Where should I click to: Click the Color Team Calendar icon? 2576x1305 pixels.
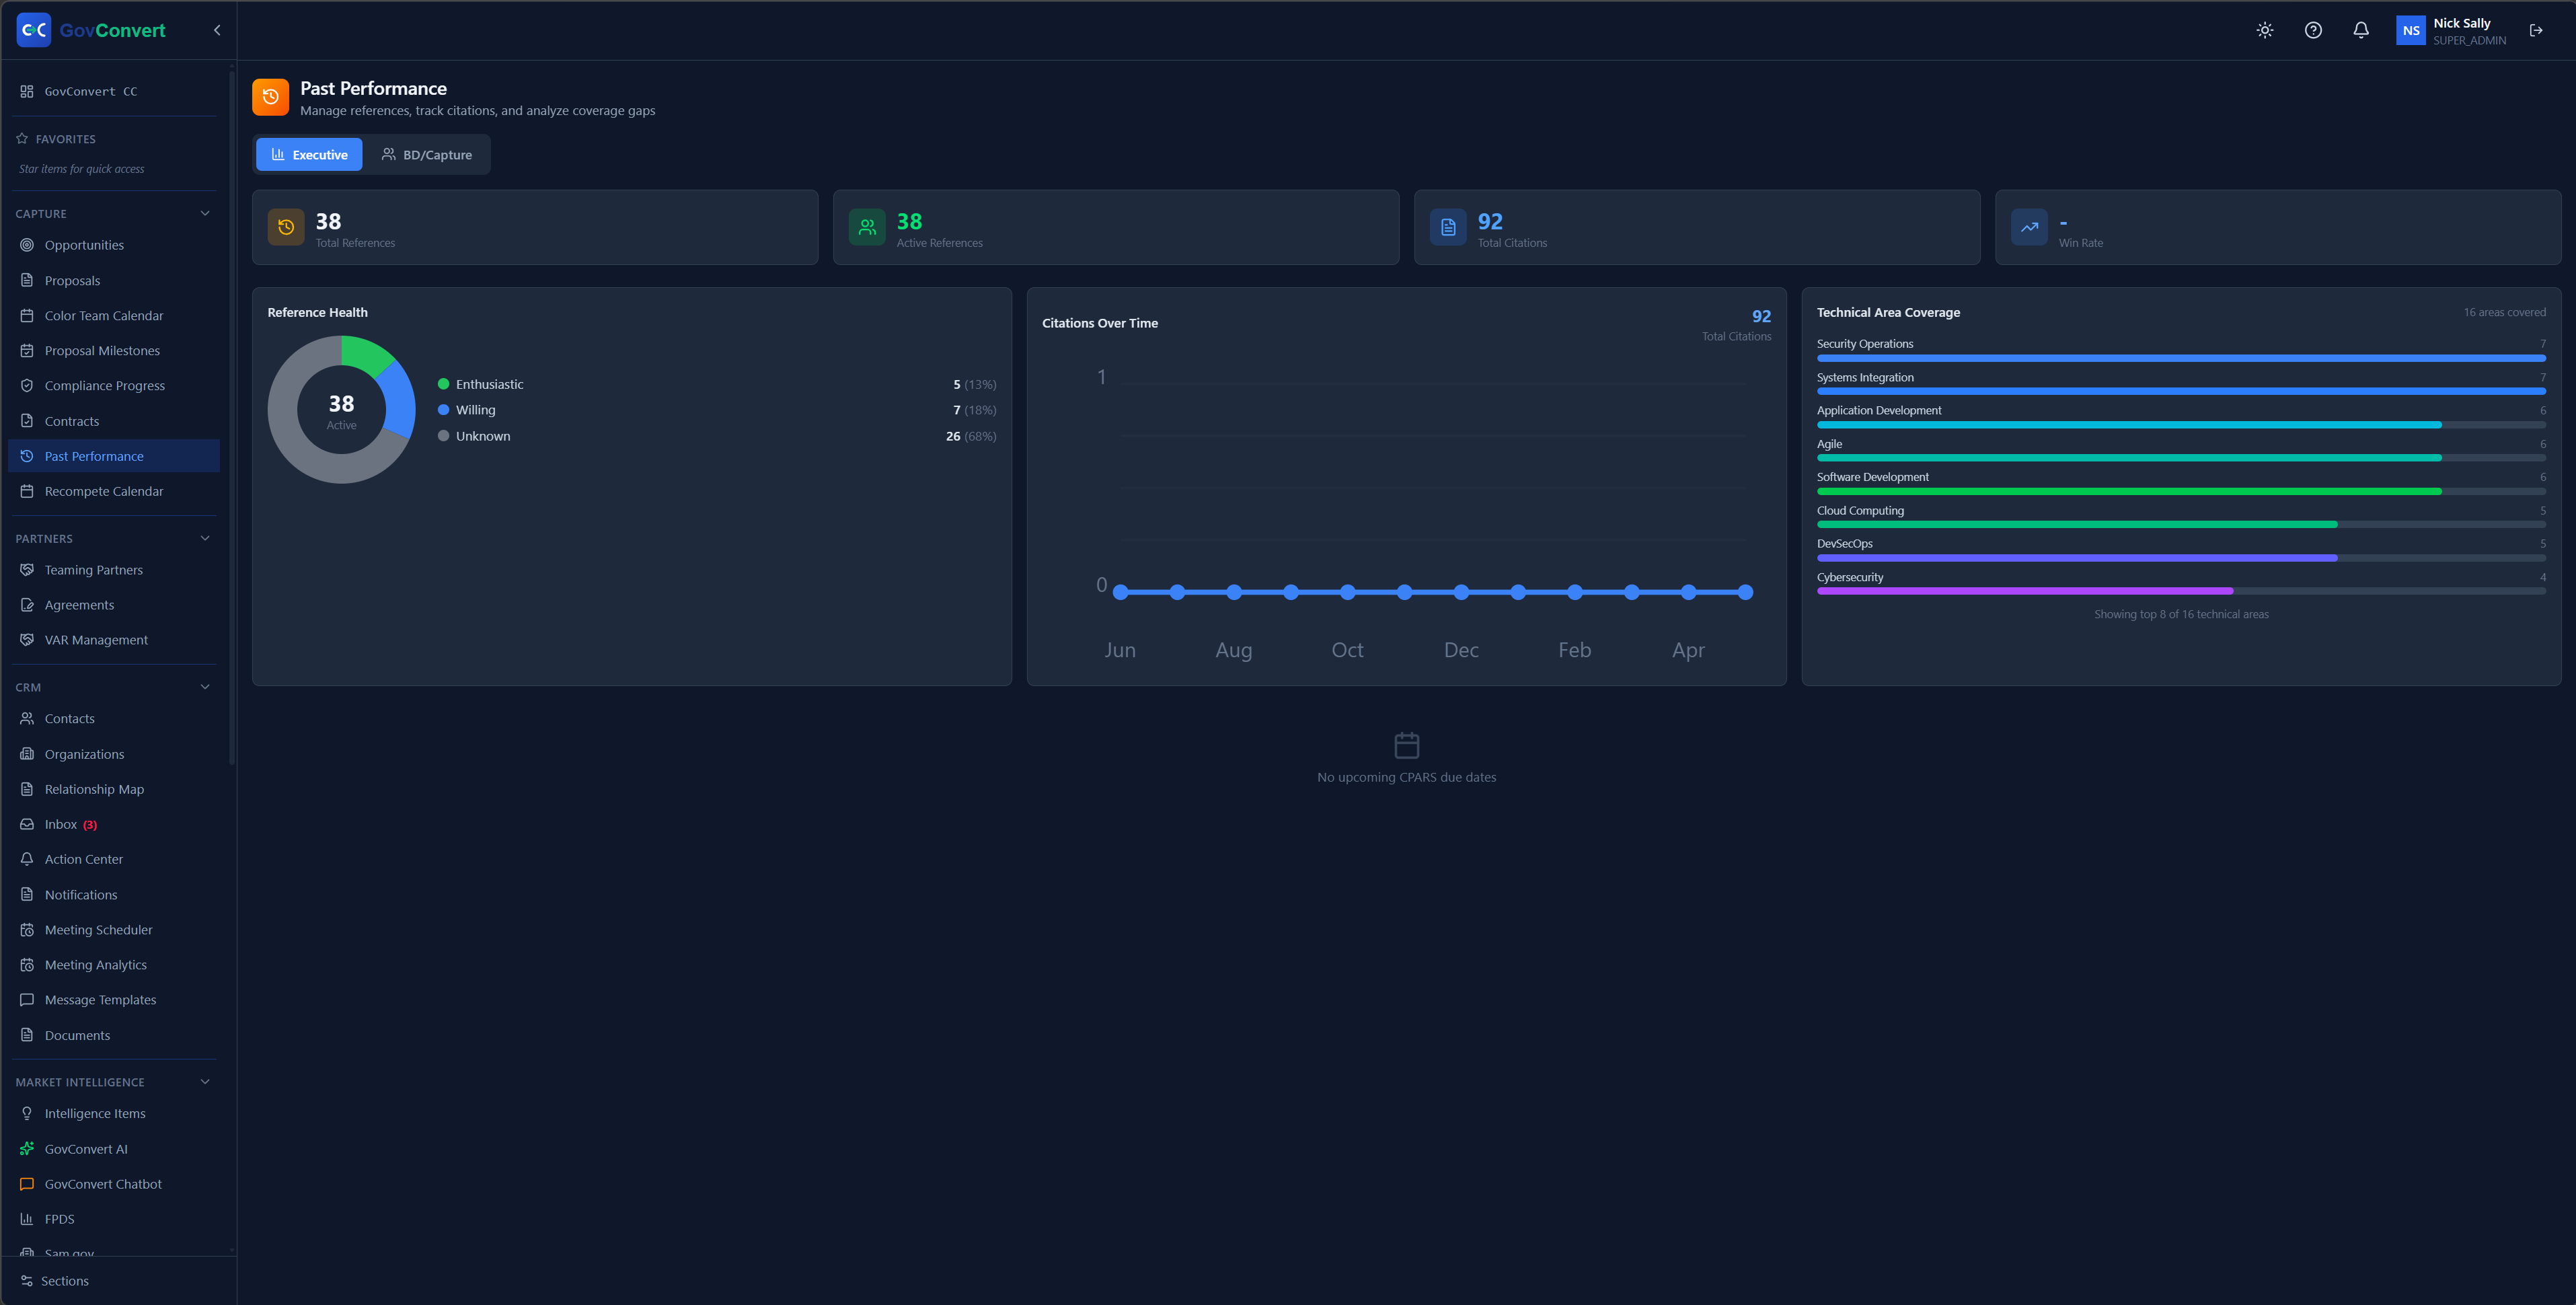[x=27, y=315]
